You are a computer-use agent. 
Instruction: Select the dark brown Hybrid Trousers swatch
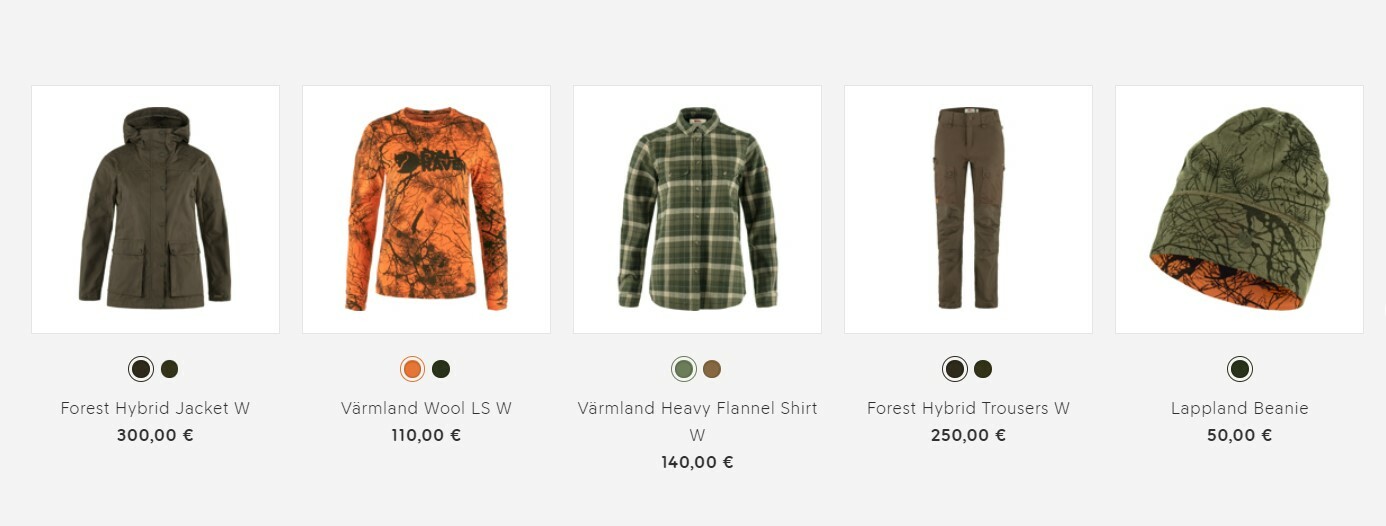[x=954, y=369]
